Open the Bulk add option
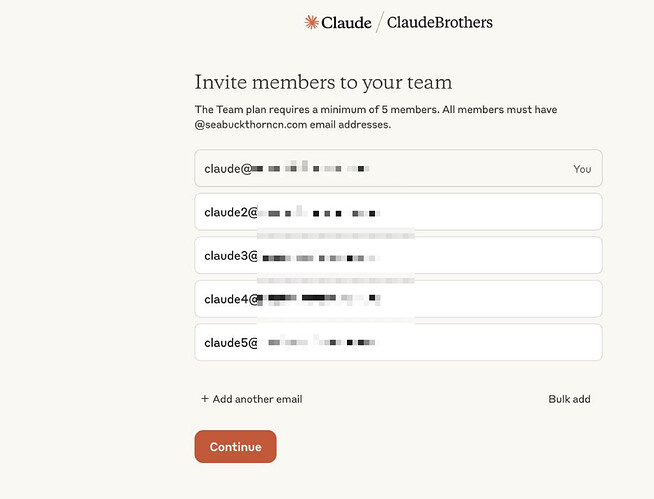This screenshot has height=499, width=654. click(569, 399)
